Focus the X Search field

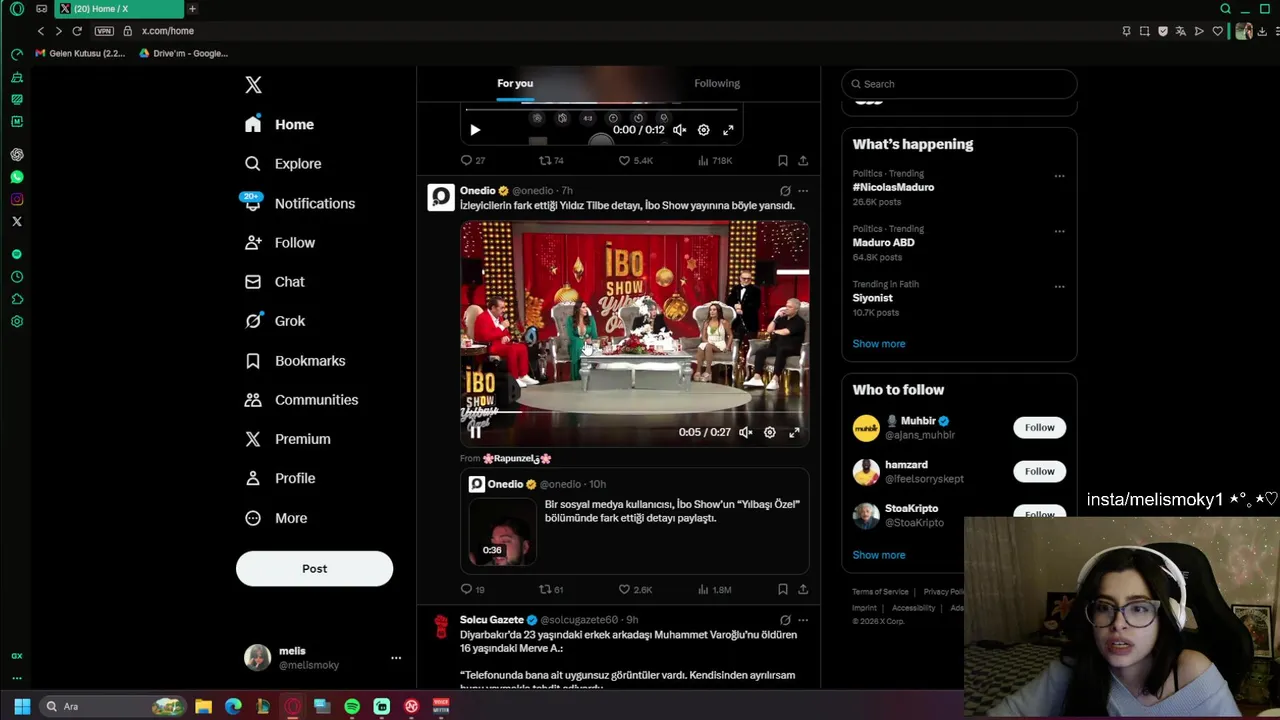959,84
